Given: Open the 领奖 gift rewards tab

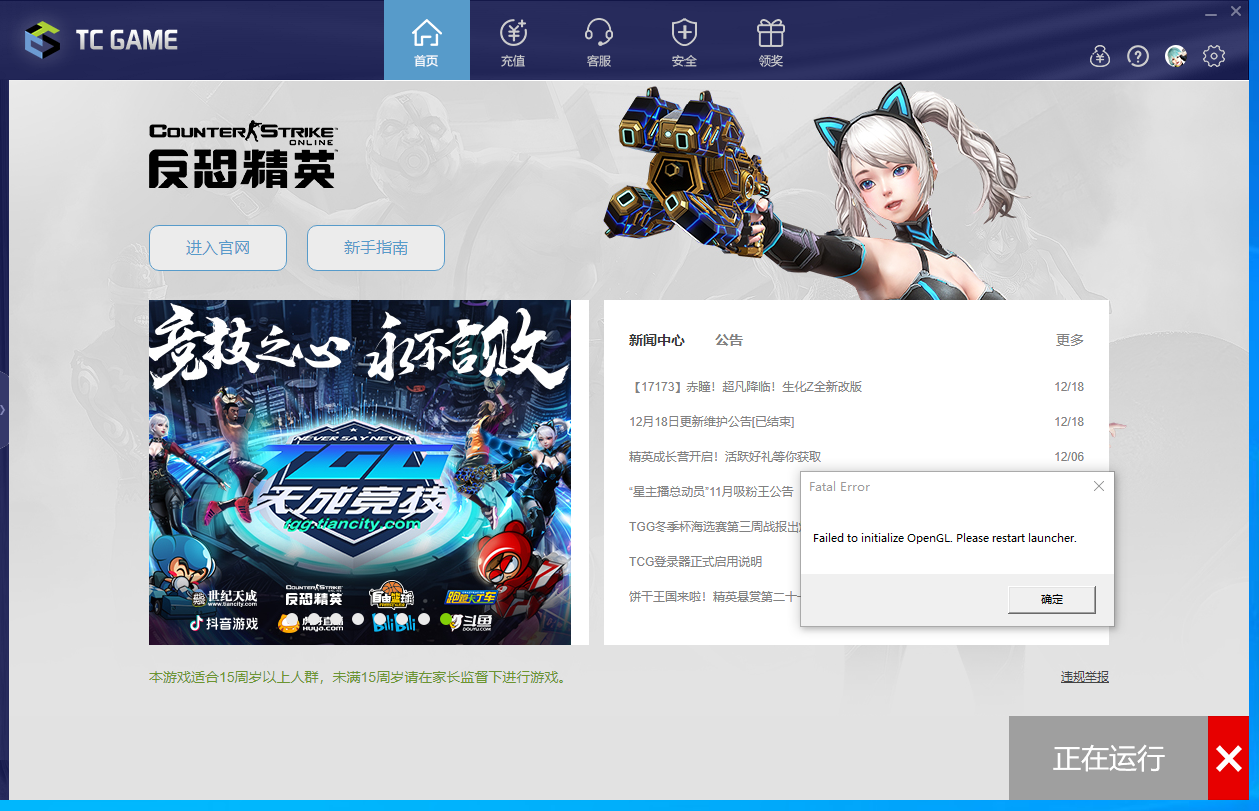Looking at the screenshot, I should [771, 41].
